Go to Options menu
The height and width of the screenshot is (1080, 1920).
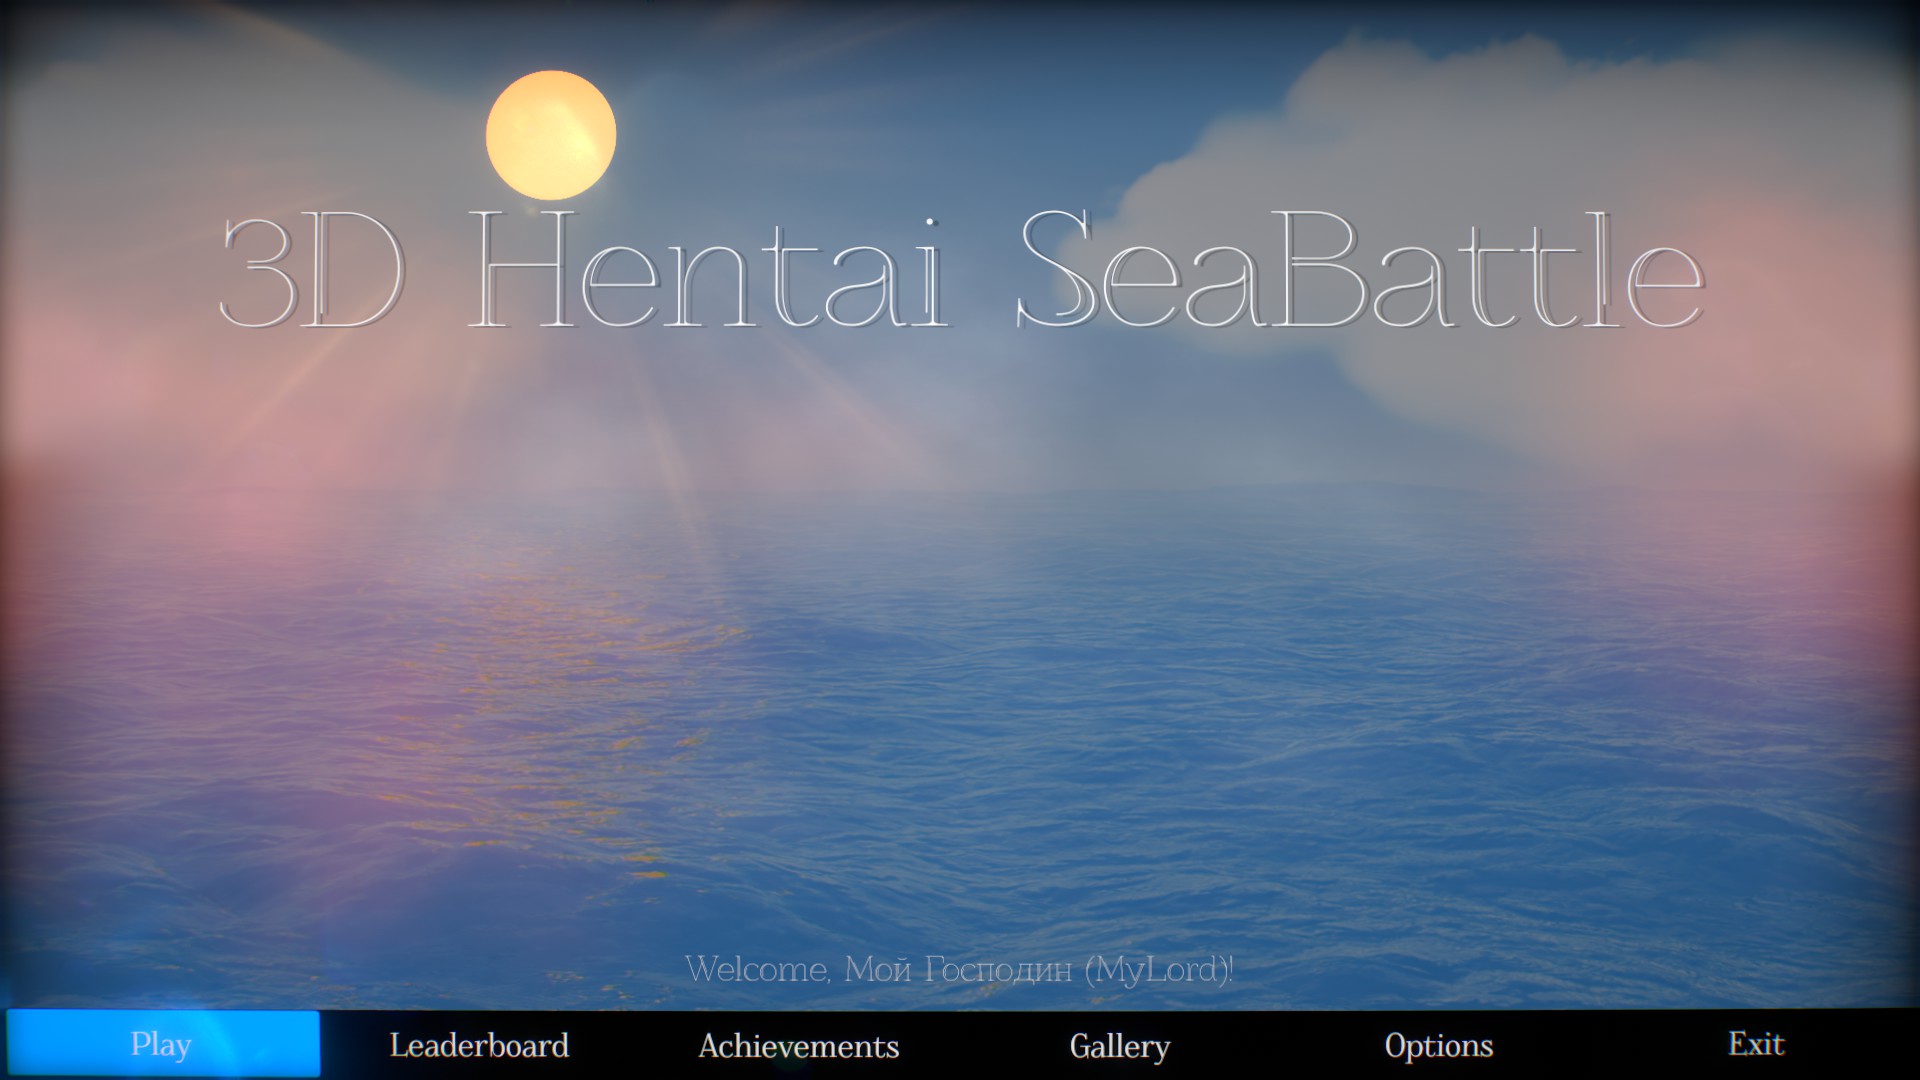1439,1045
